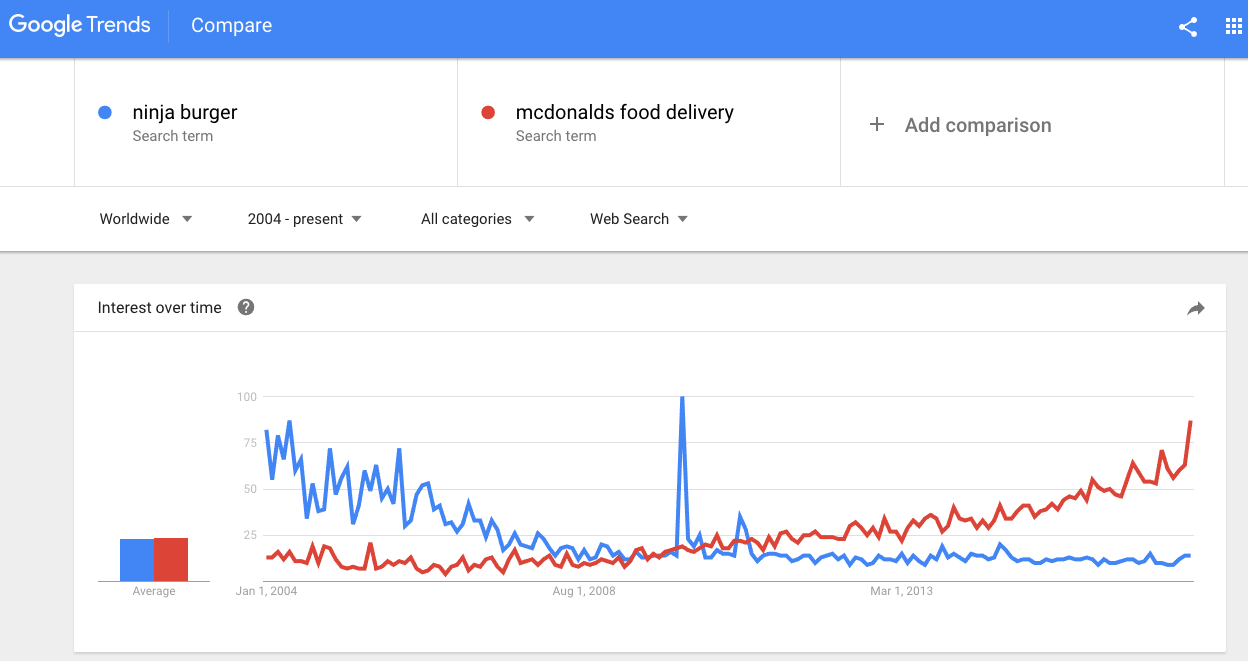Click red dot beside mcdonalds food delivery
Screen dimensions: 1248x661
coord(488,112)
